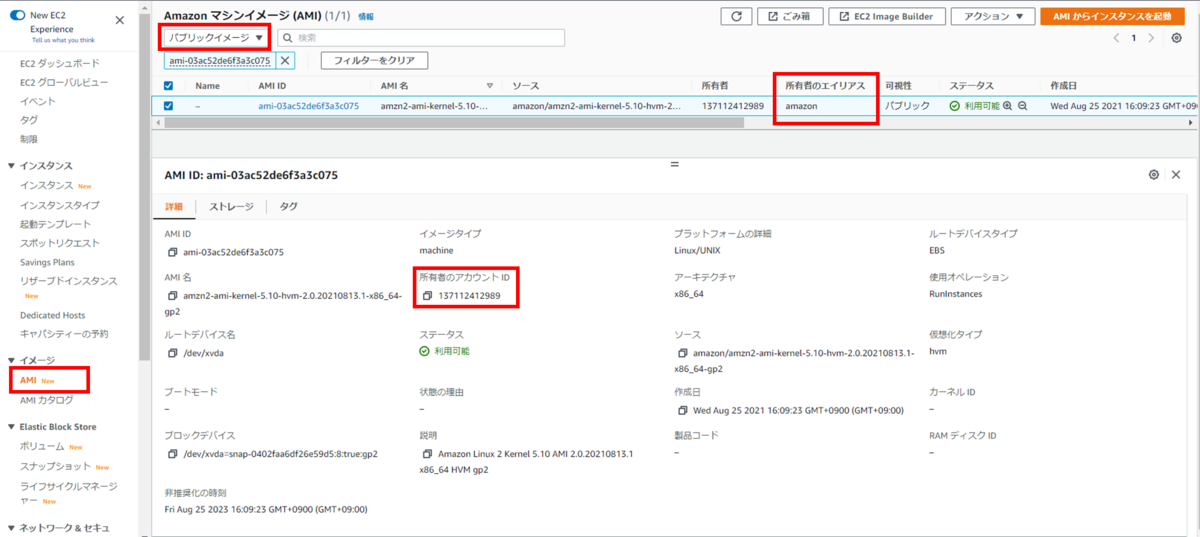The width and height of the screenshot is (1200, 537).
Task: Switch to the タグ detail tab
Action: pyautogui.click(x=288, y=206)
